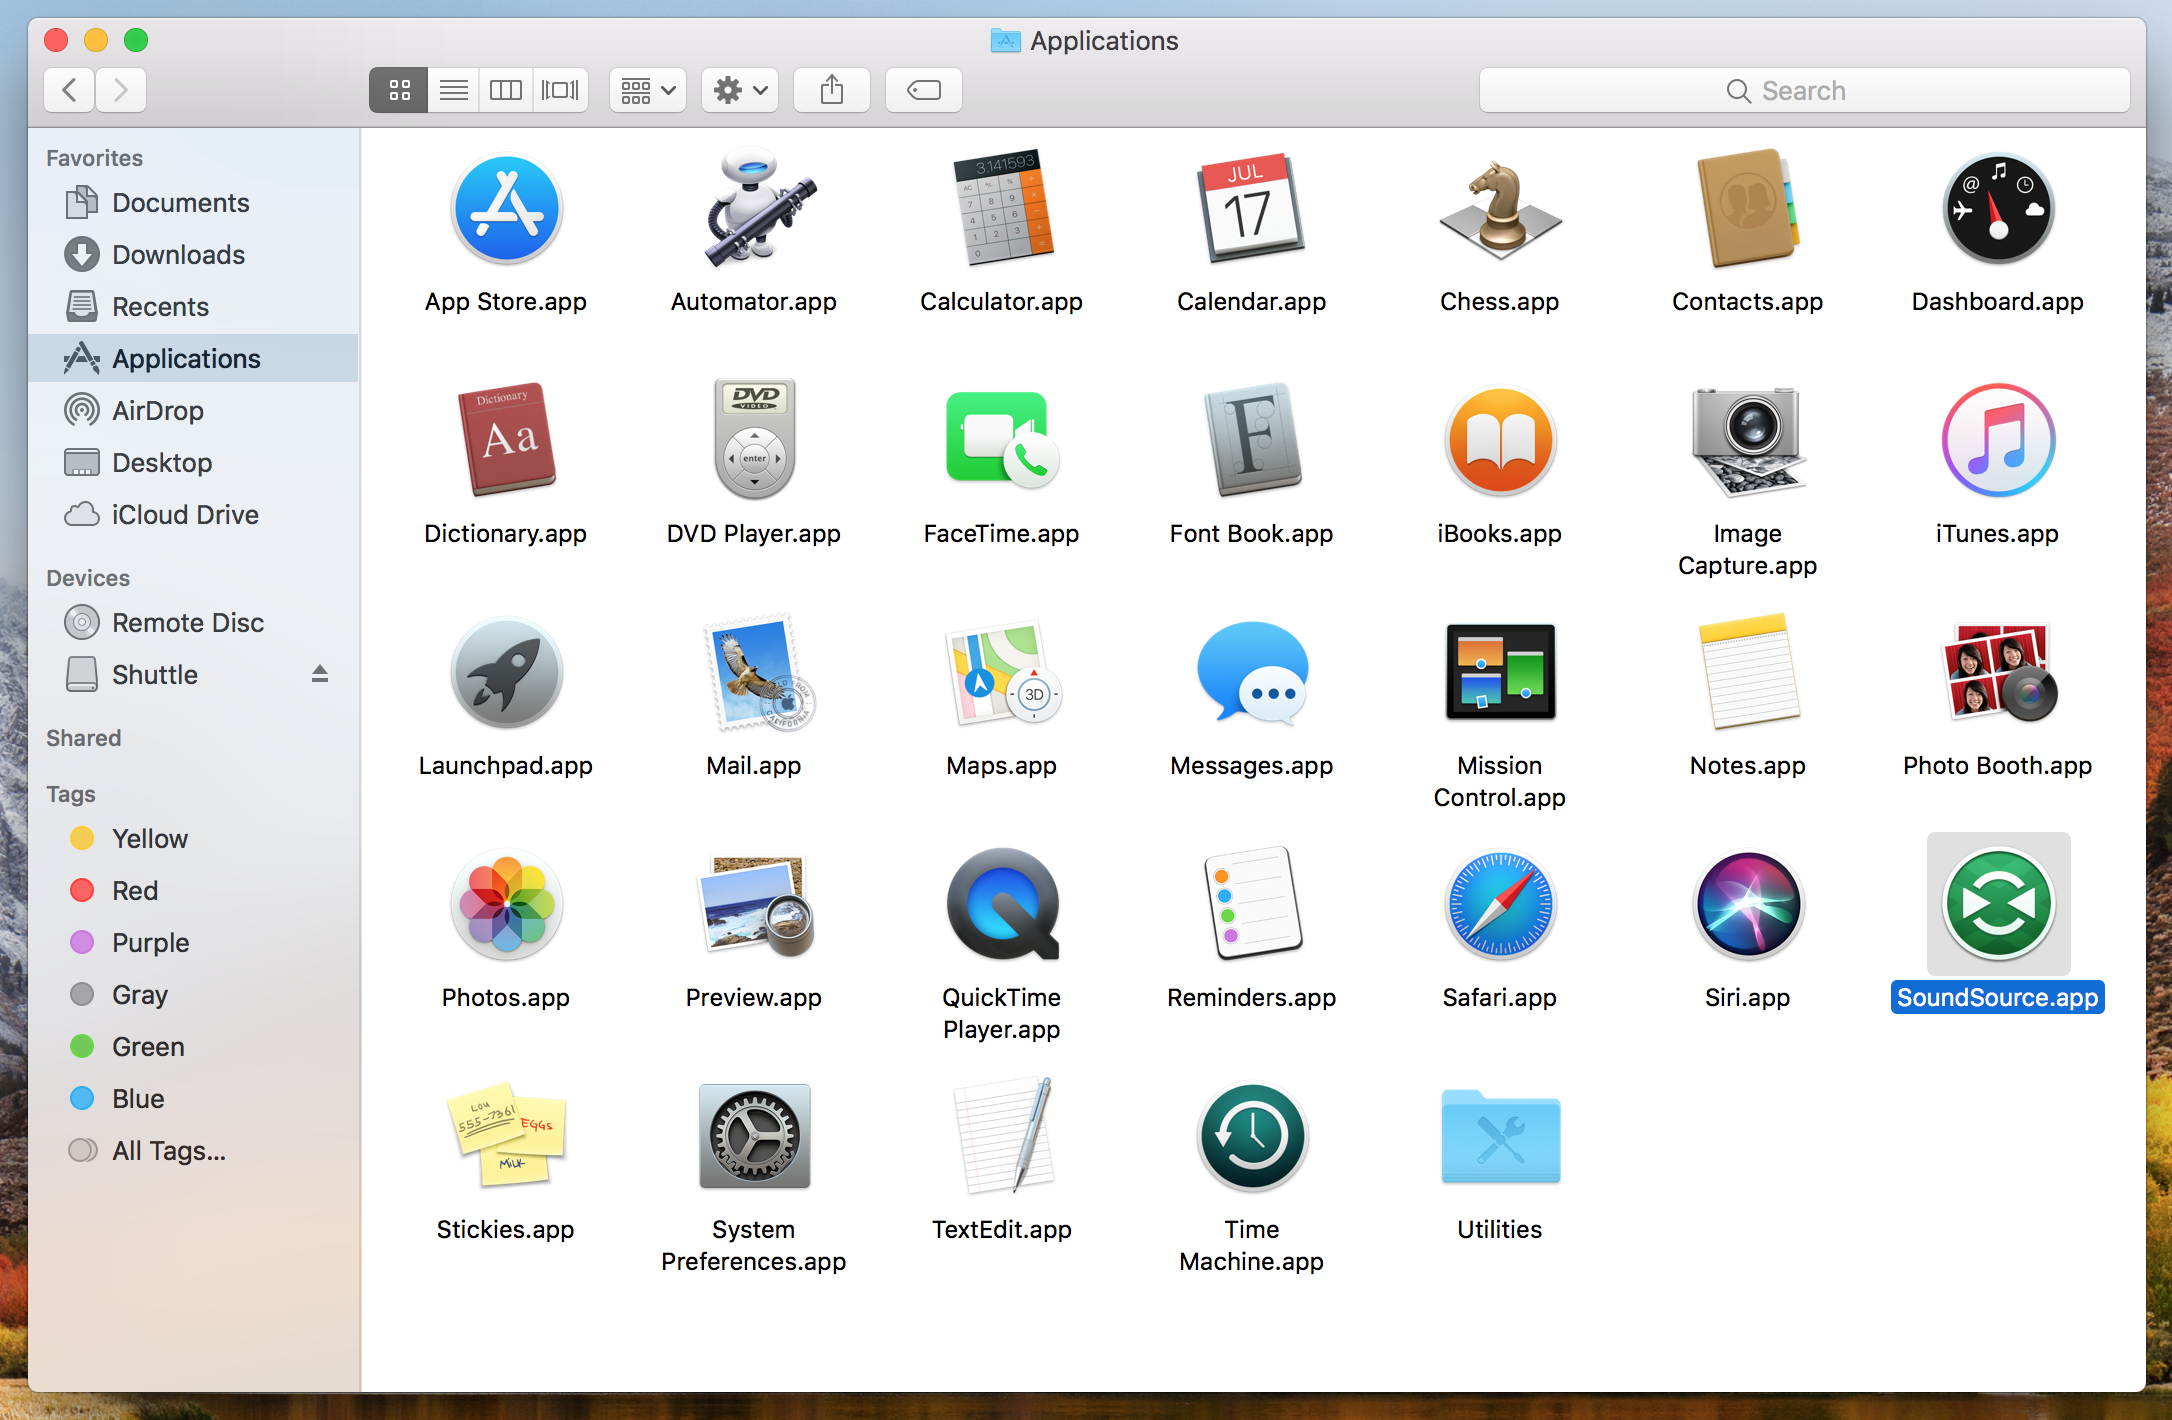Select the Safari compass icon
This screenshot has width=2172, height=1420.
coord(1499,904)
